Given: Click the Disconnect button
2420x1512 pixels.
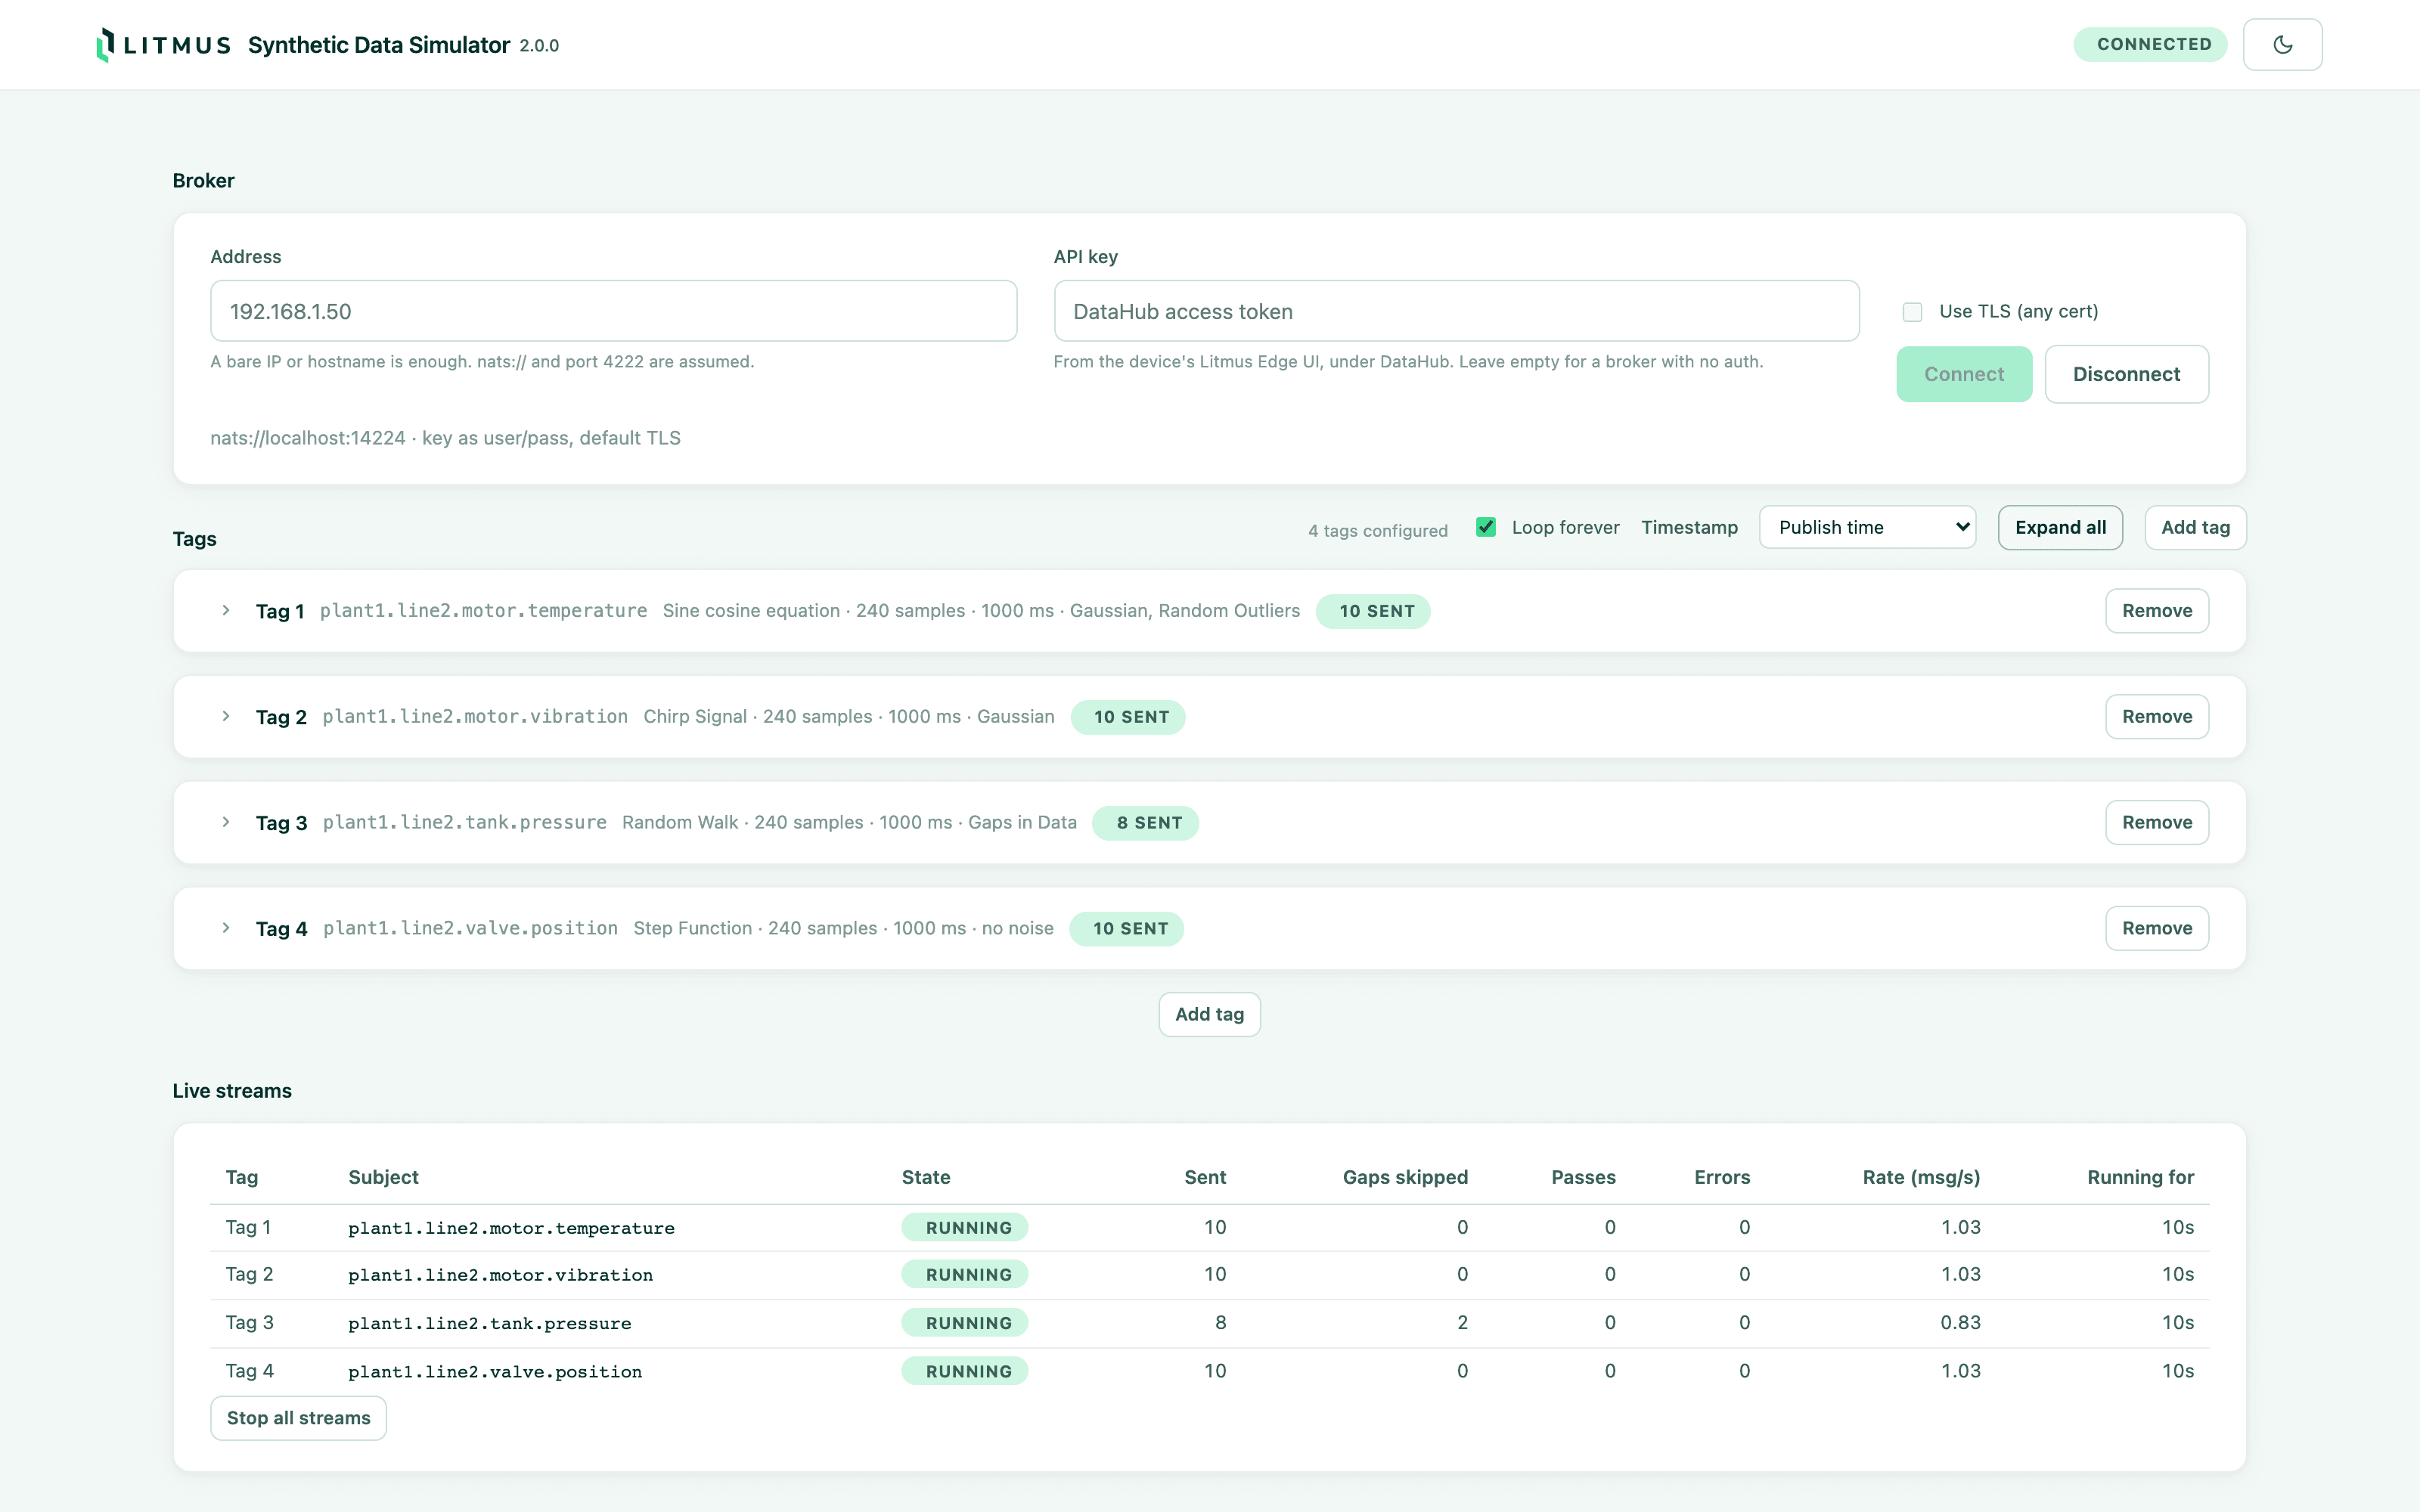Looking at the screenshot, I should (2126, 374).
